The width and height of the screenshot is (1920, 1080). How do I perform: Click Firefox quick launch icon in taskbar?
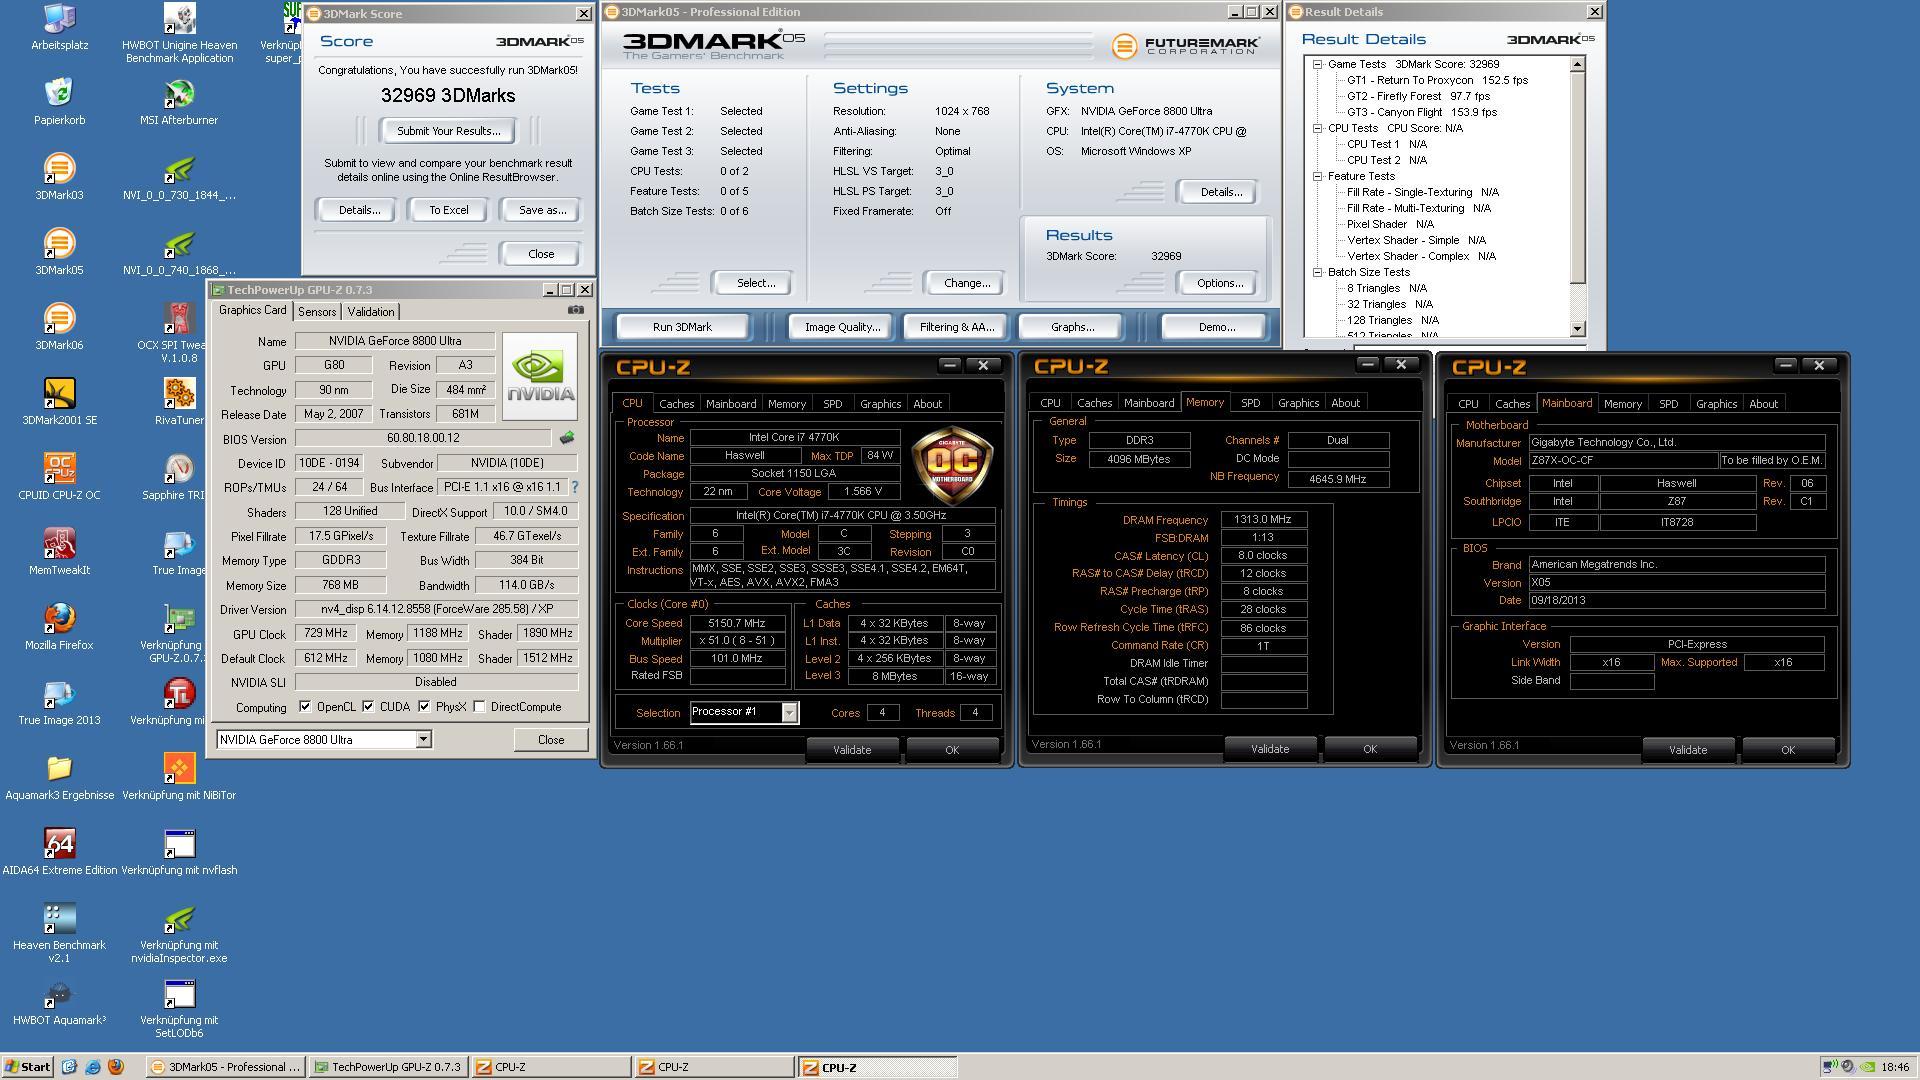pos(115,1067)
